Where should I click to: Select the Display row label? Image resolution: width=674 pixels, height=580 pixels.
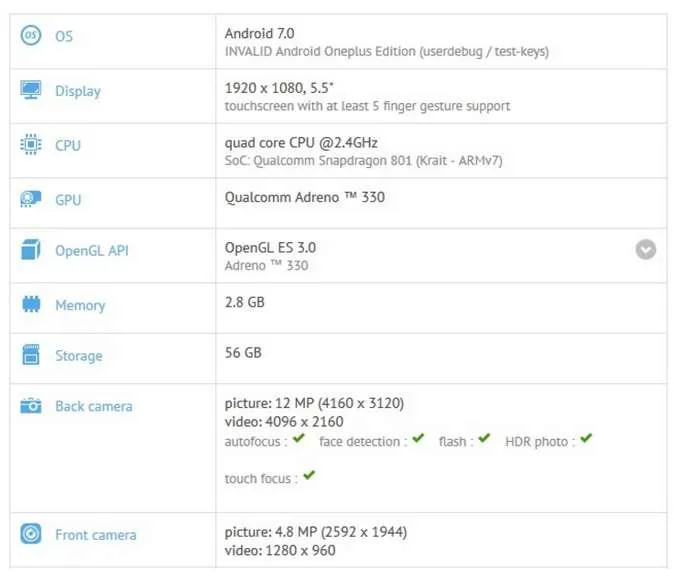tap(78, 91)
